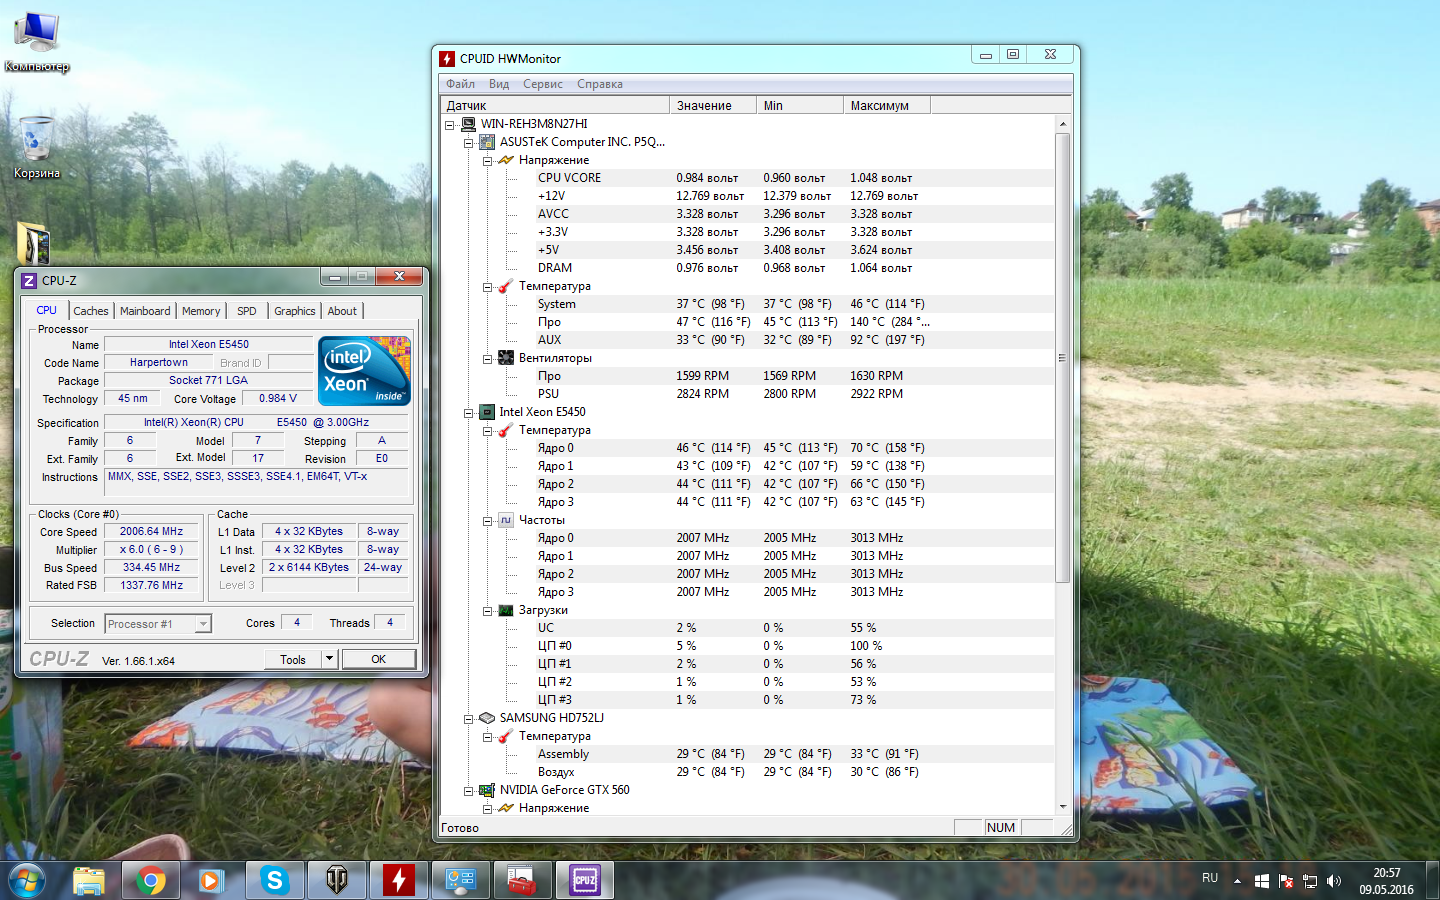The height and width of the screenshot is (900, 1440).
Task: Collapse Напряжение under ASUSTeK
Action: 488,161
